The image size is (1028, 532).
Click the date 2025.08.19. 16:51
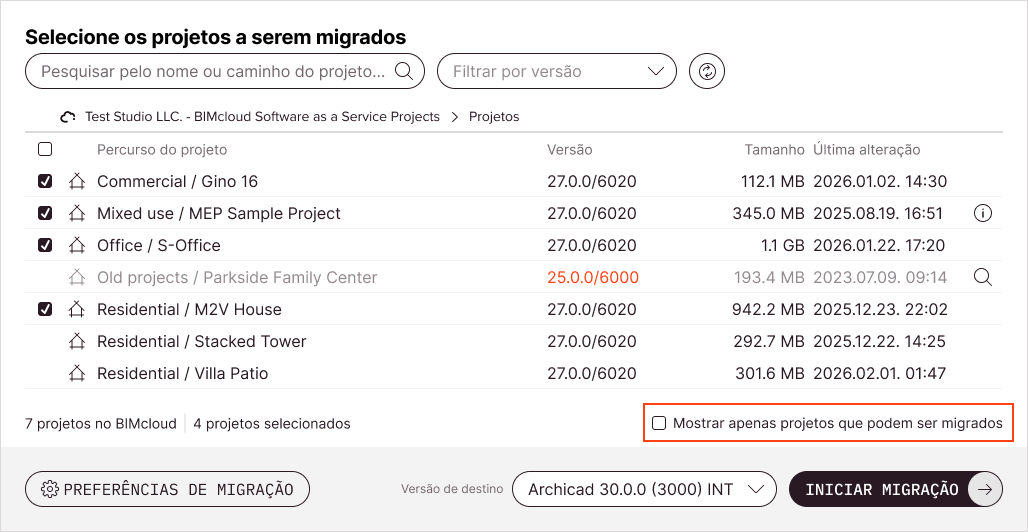tap(879, 213)
